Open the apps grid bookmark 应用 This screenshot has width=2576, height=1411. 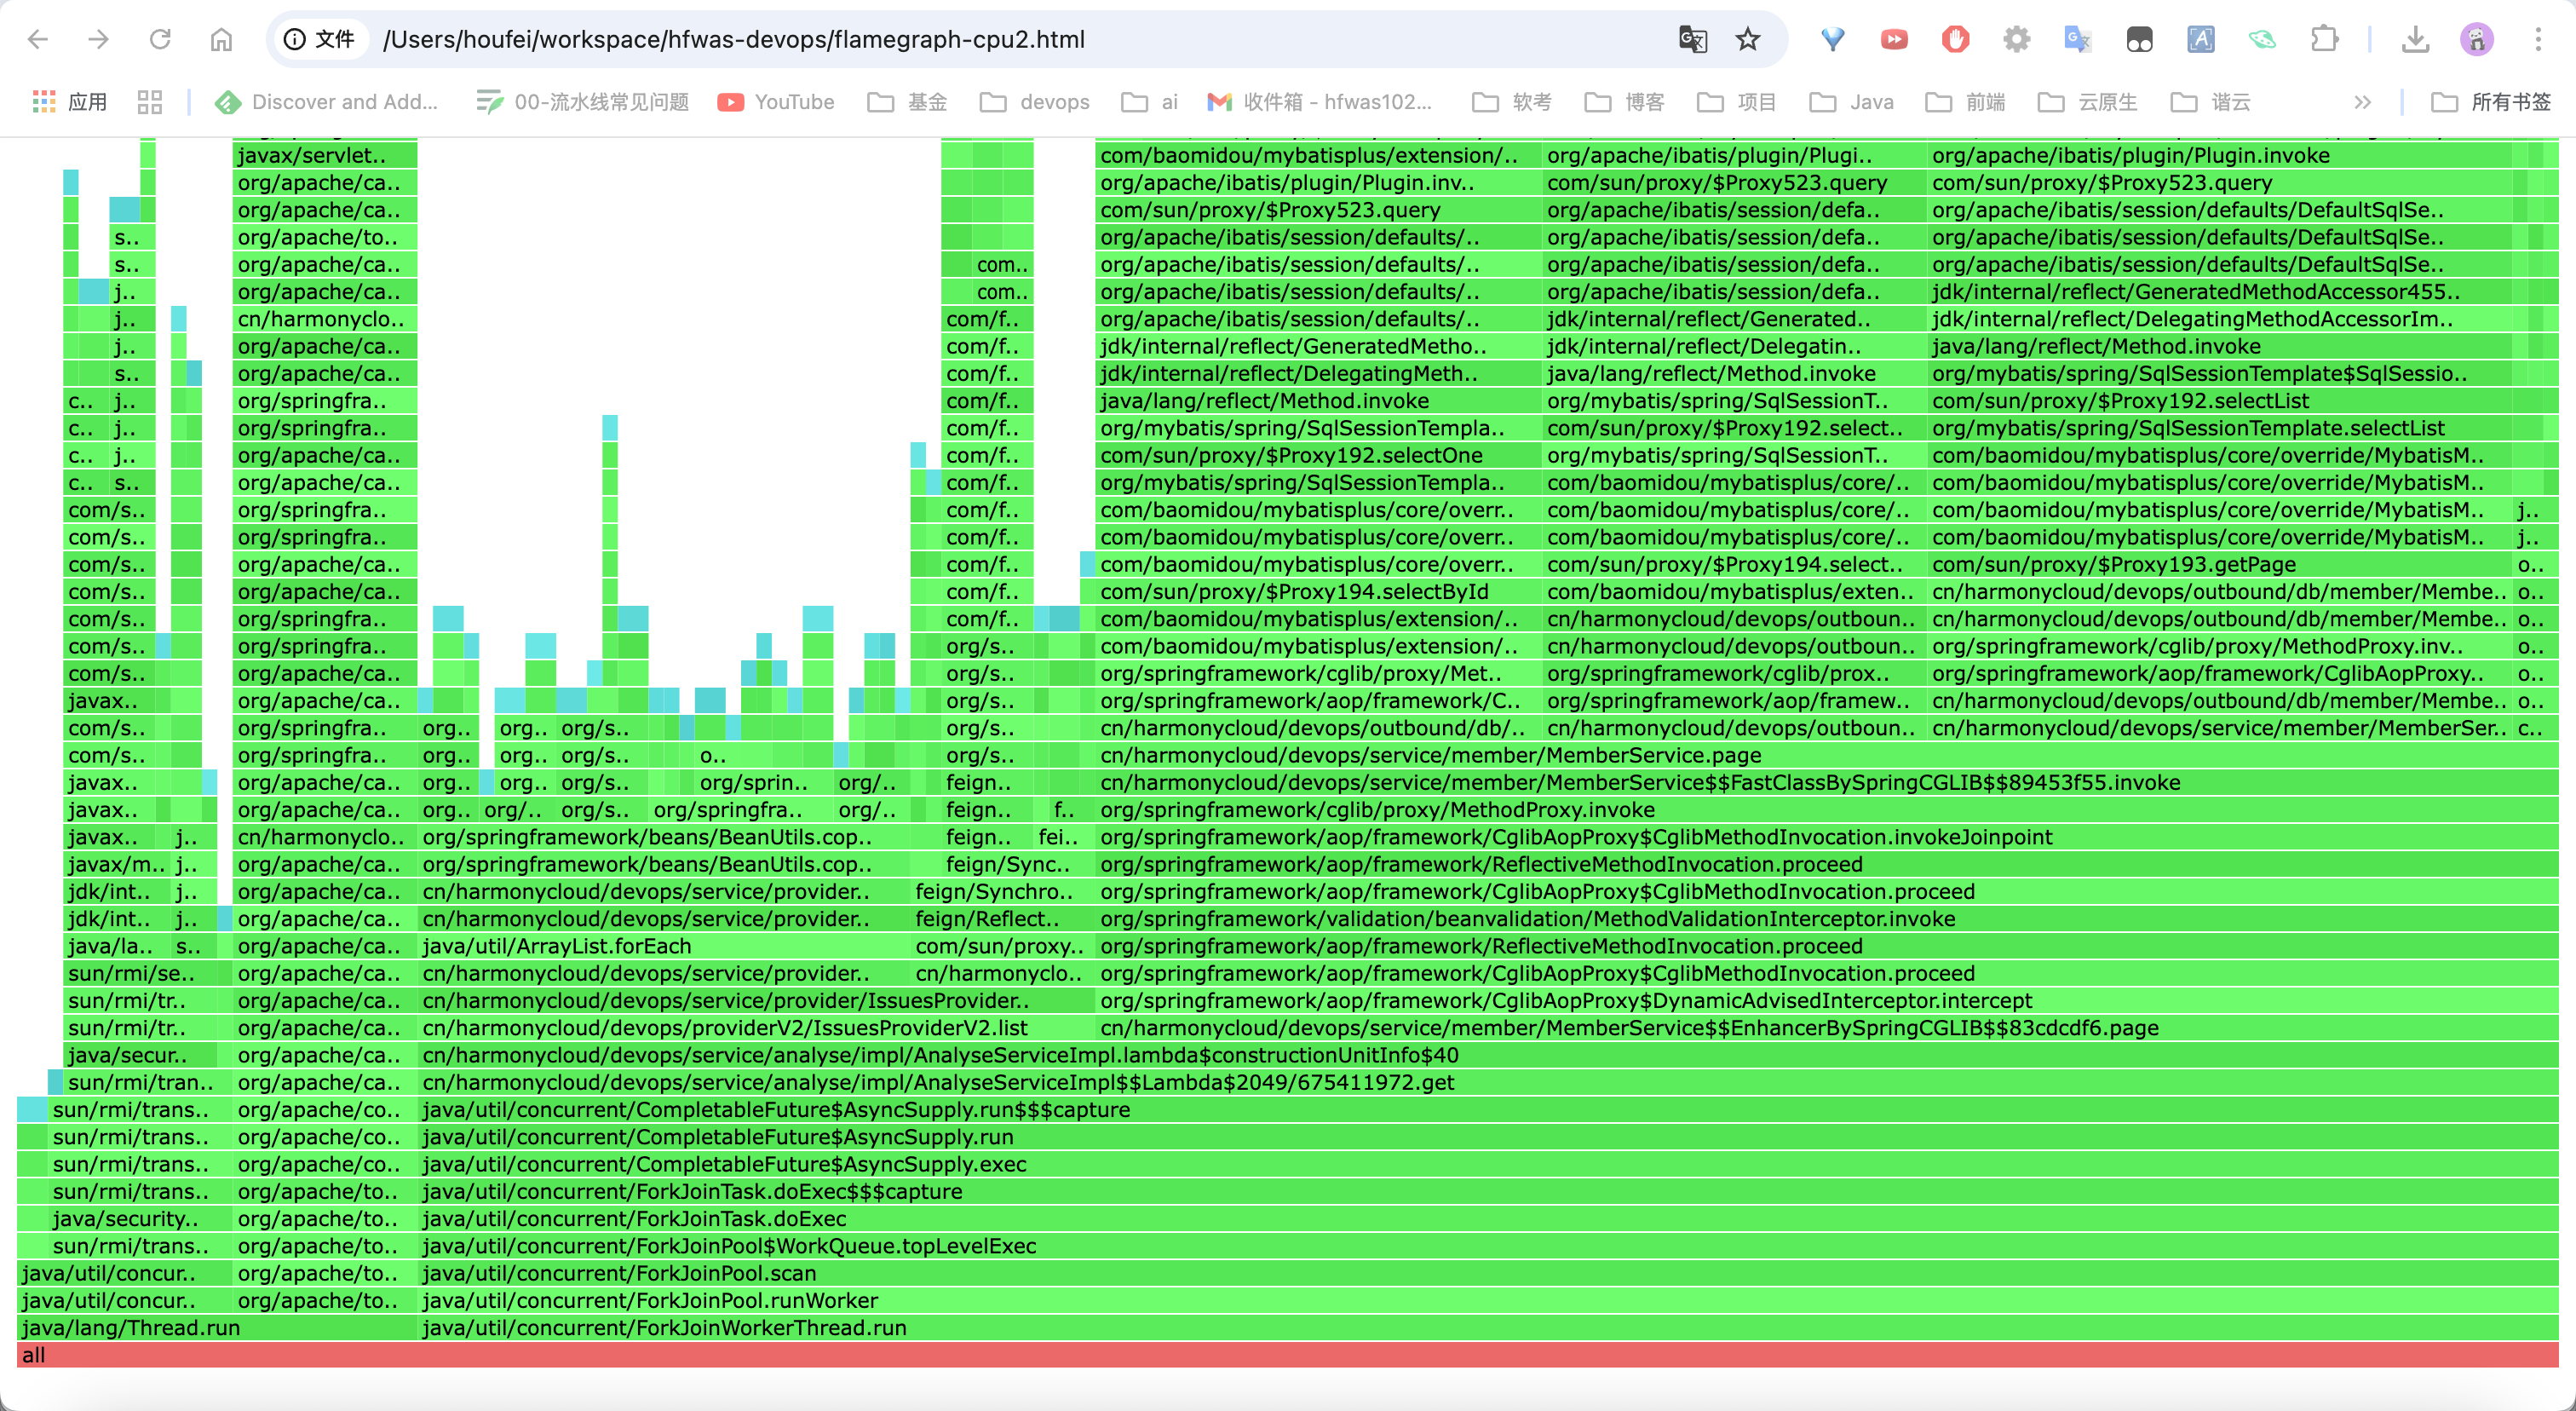(70, 101)
